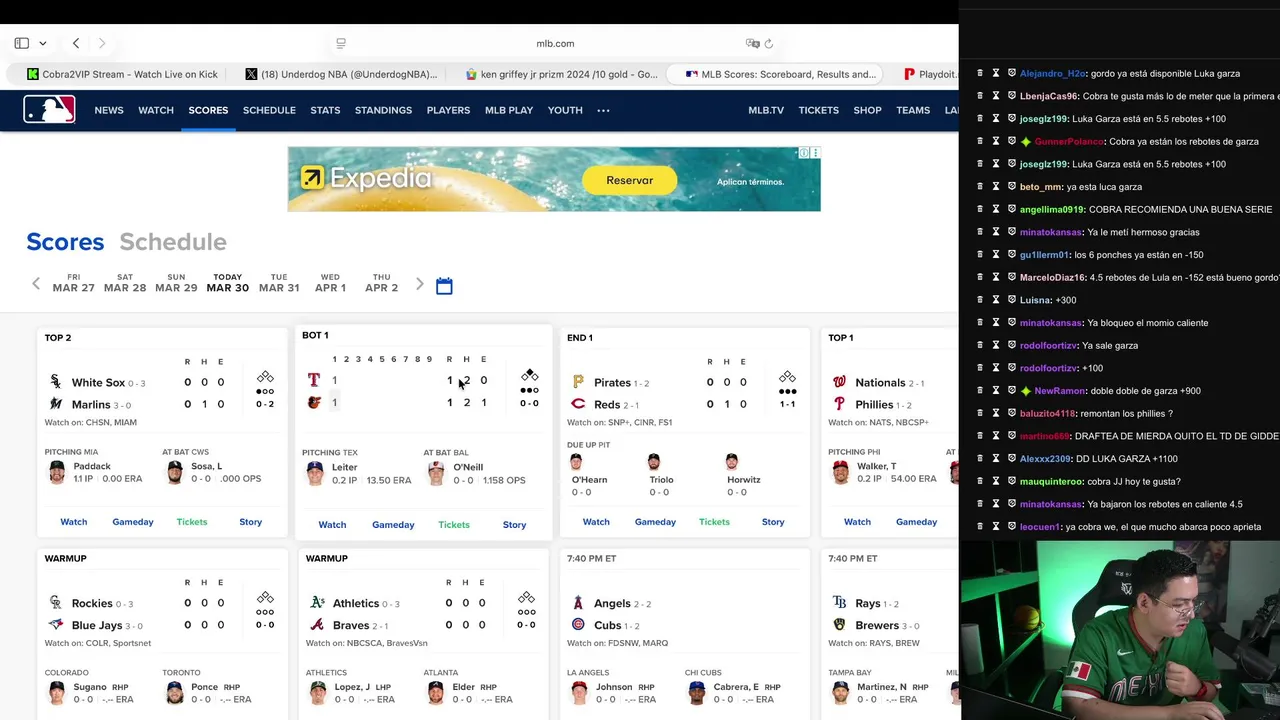Open the Story link for White Sox–Marlins
The height and width of the screenshot is (720, 1280).
251,522
